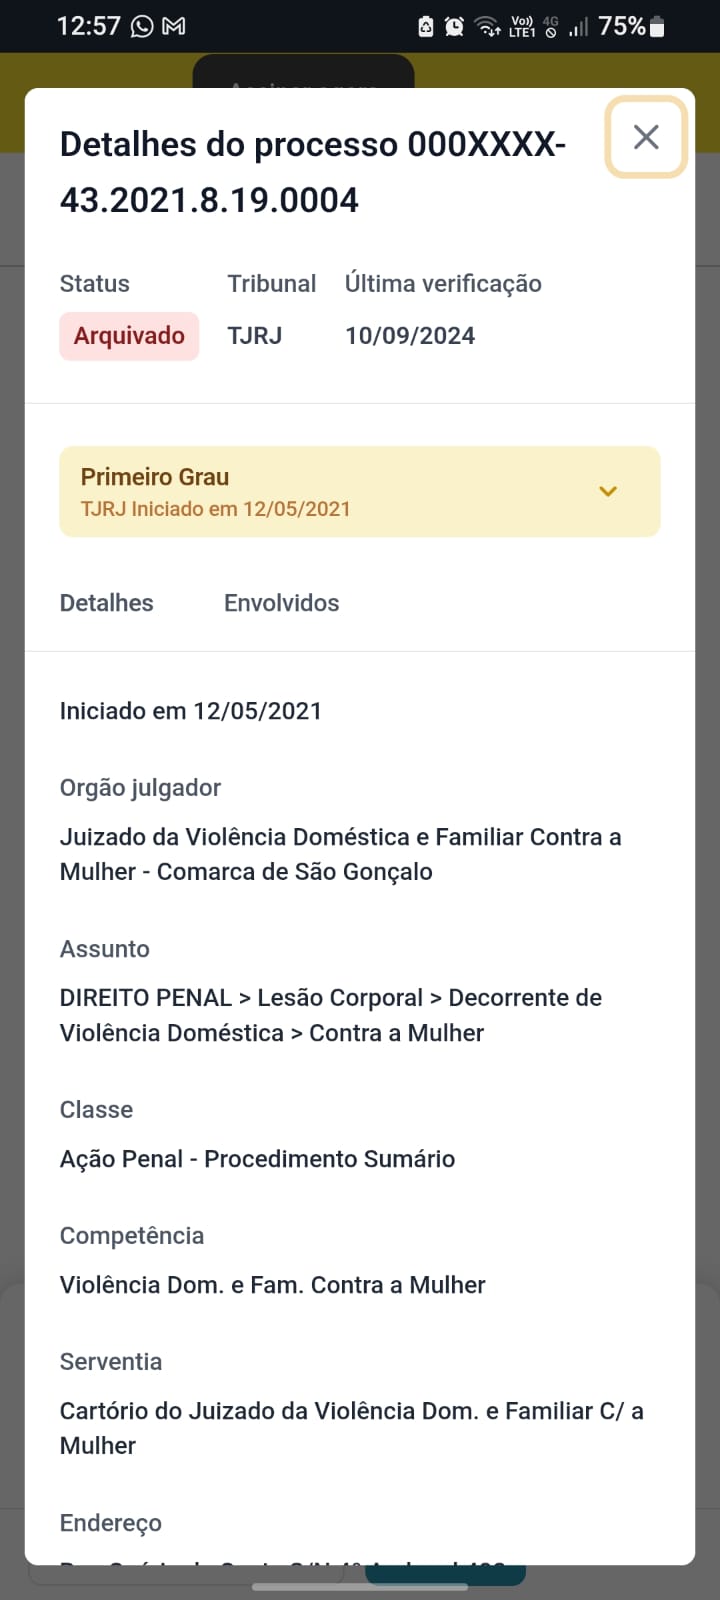The width and height of the screenshot is (720, 1600).
Task: Tap the Wi-Fi status icon
Action: tap(487, 27)
